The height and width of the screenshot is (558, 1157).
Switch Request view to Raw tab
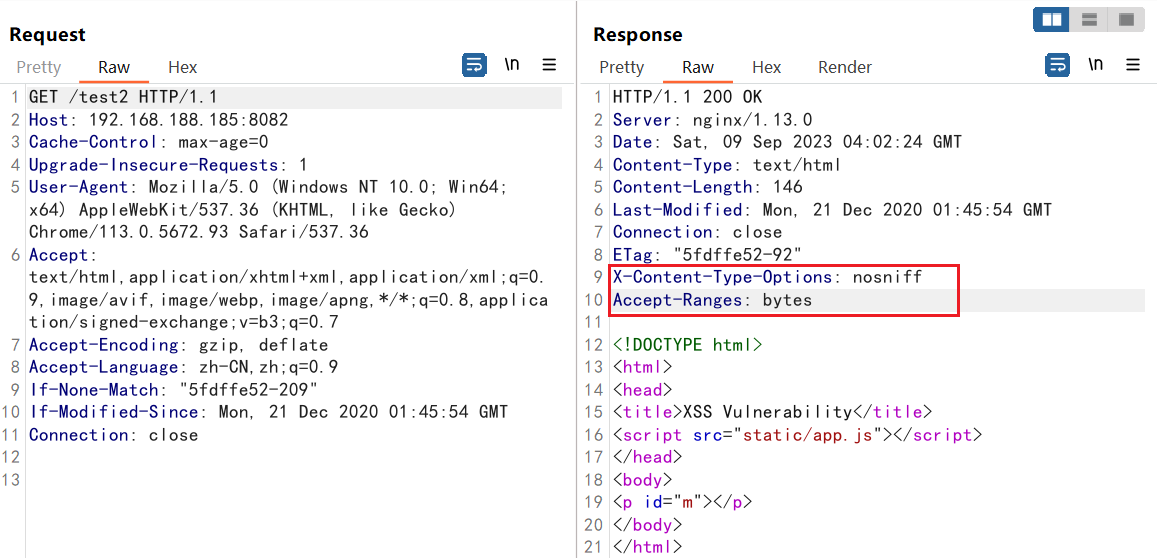pos(114,67)
